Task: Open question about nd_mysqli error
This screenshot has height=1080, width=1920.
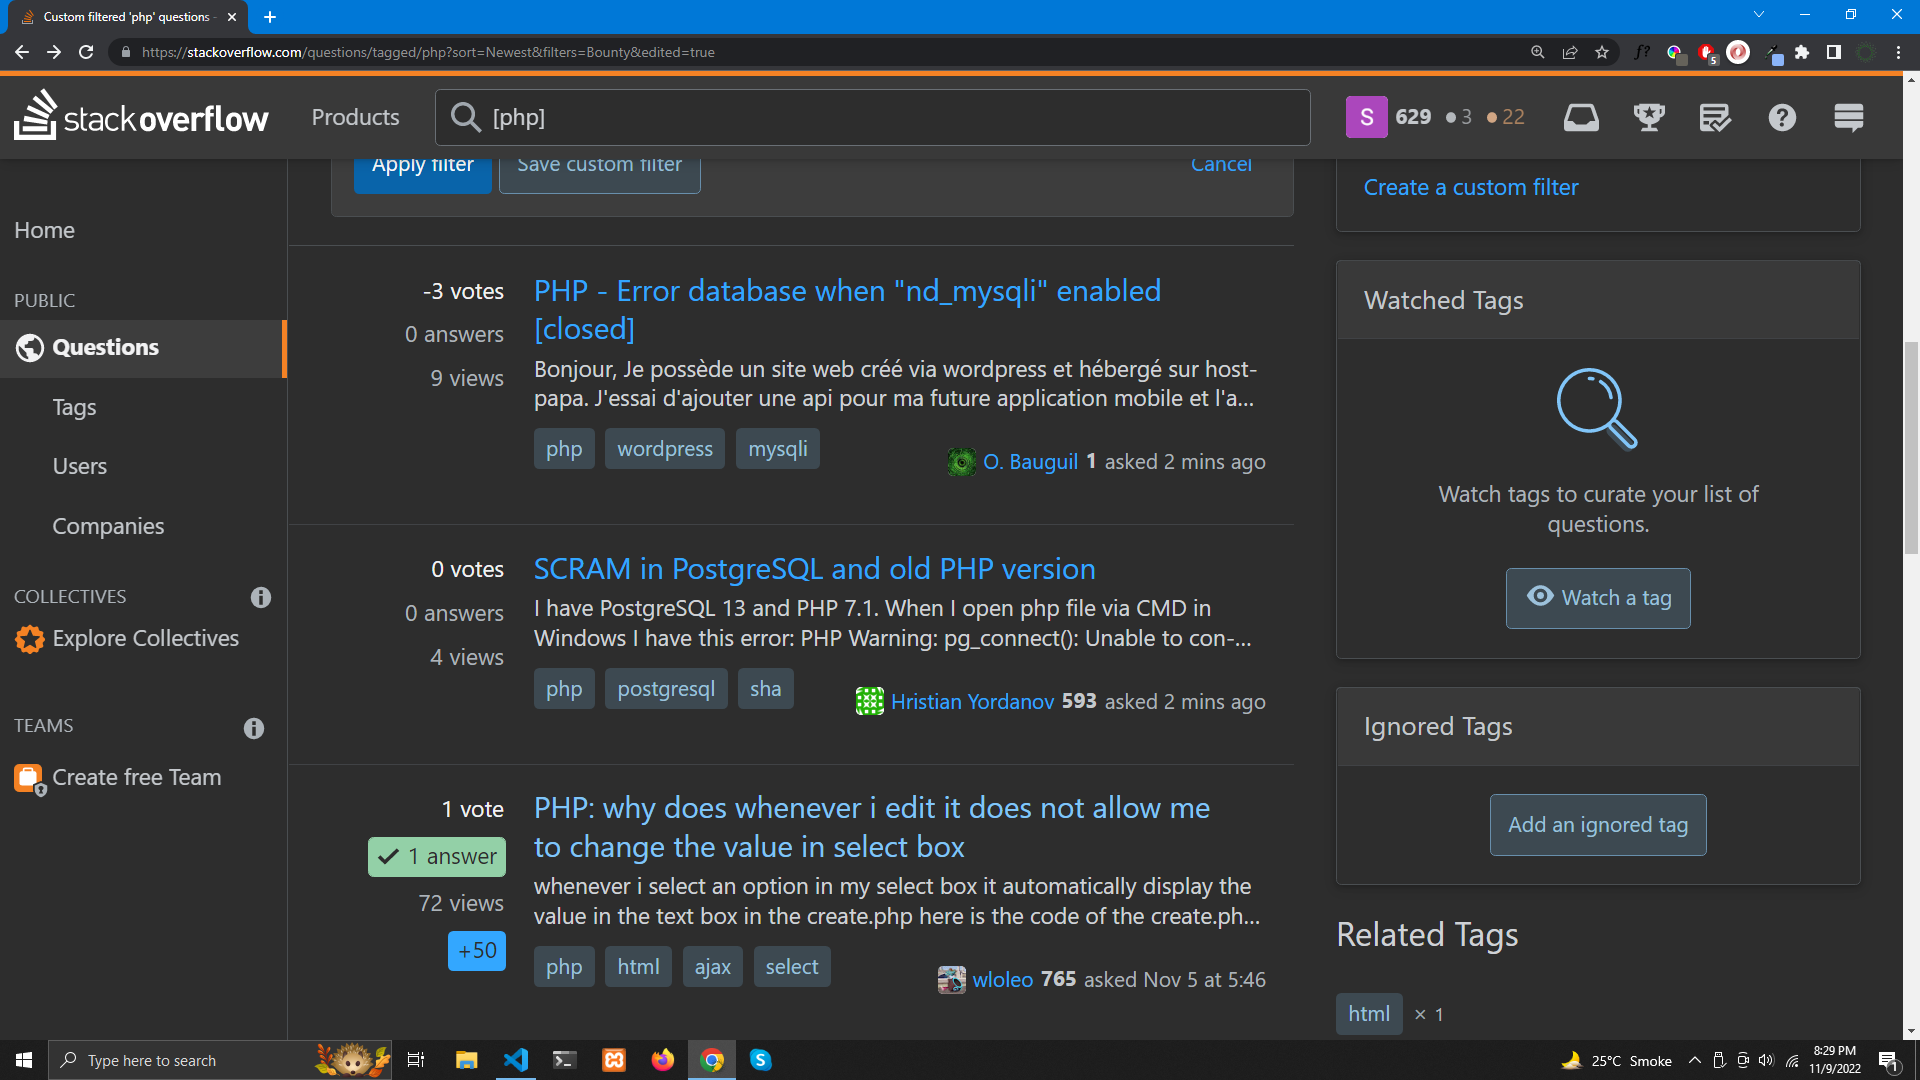Action: pyautogui.click(x=847, y=310)
